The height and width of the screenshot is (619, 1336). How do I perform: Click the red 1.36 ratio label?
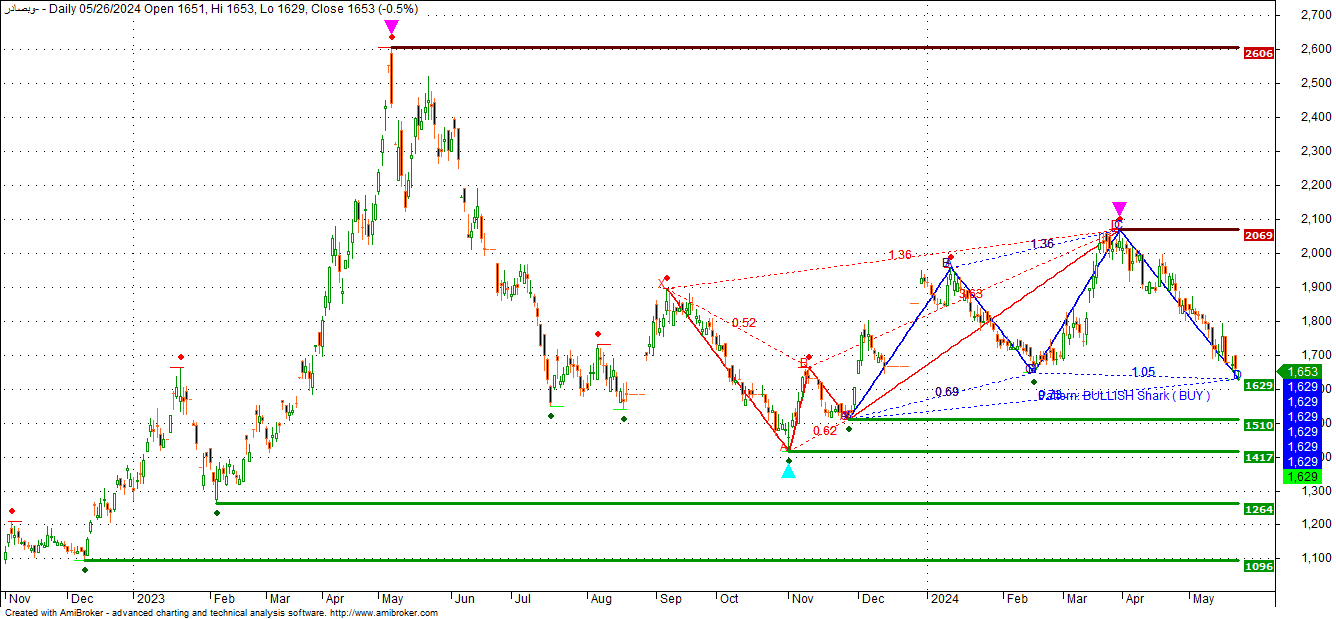click(x=900, y=256)
